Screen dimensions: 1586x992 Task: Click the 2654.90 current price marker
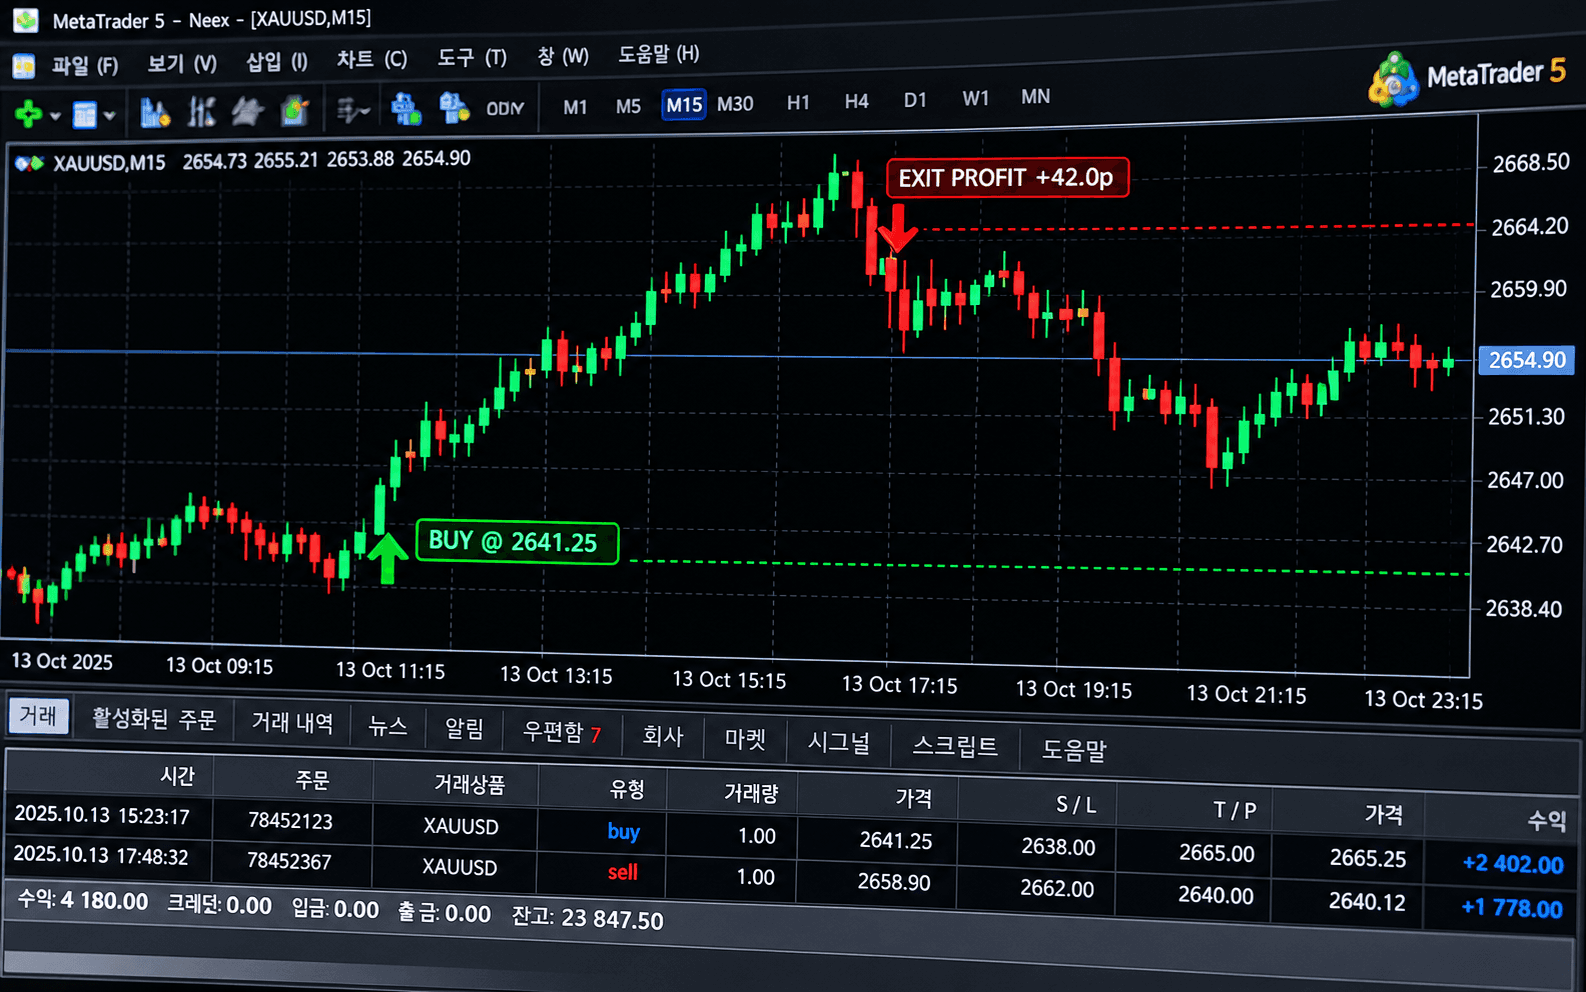(x=1526, y=360)
